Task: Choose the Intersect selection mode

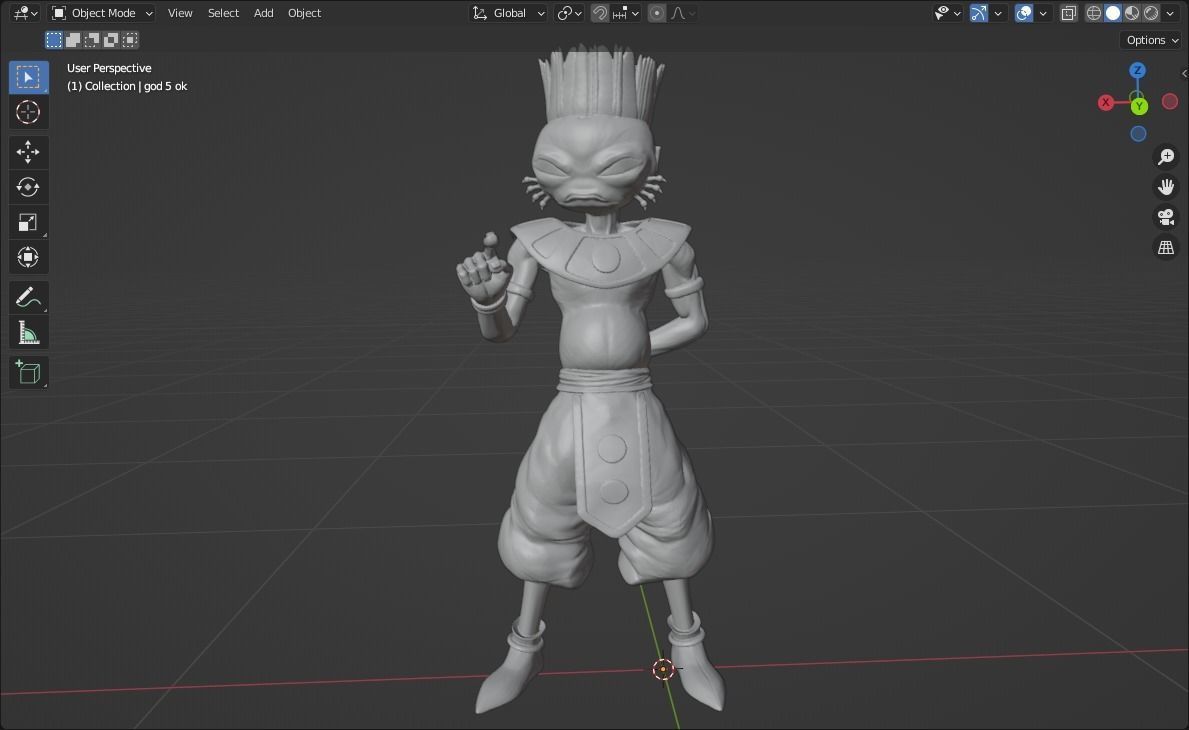Action: click(130, 39)
